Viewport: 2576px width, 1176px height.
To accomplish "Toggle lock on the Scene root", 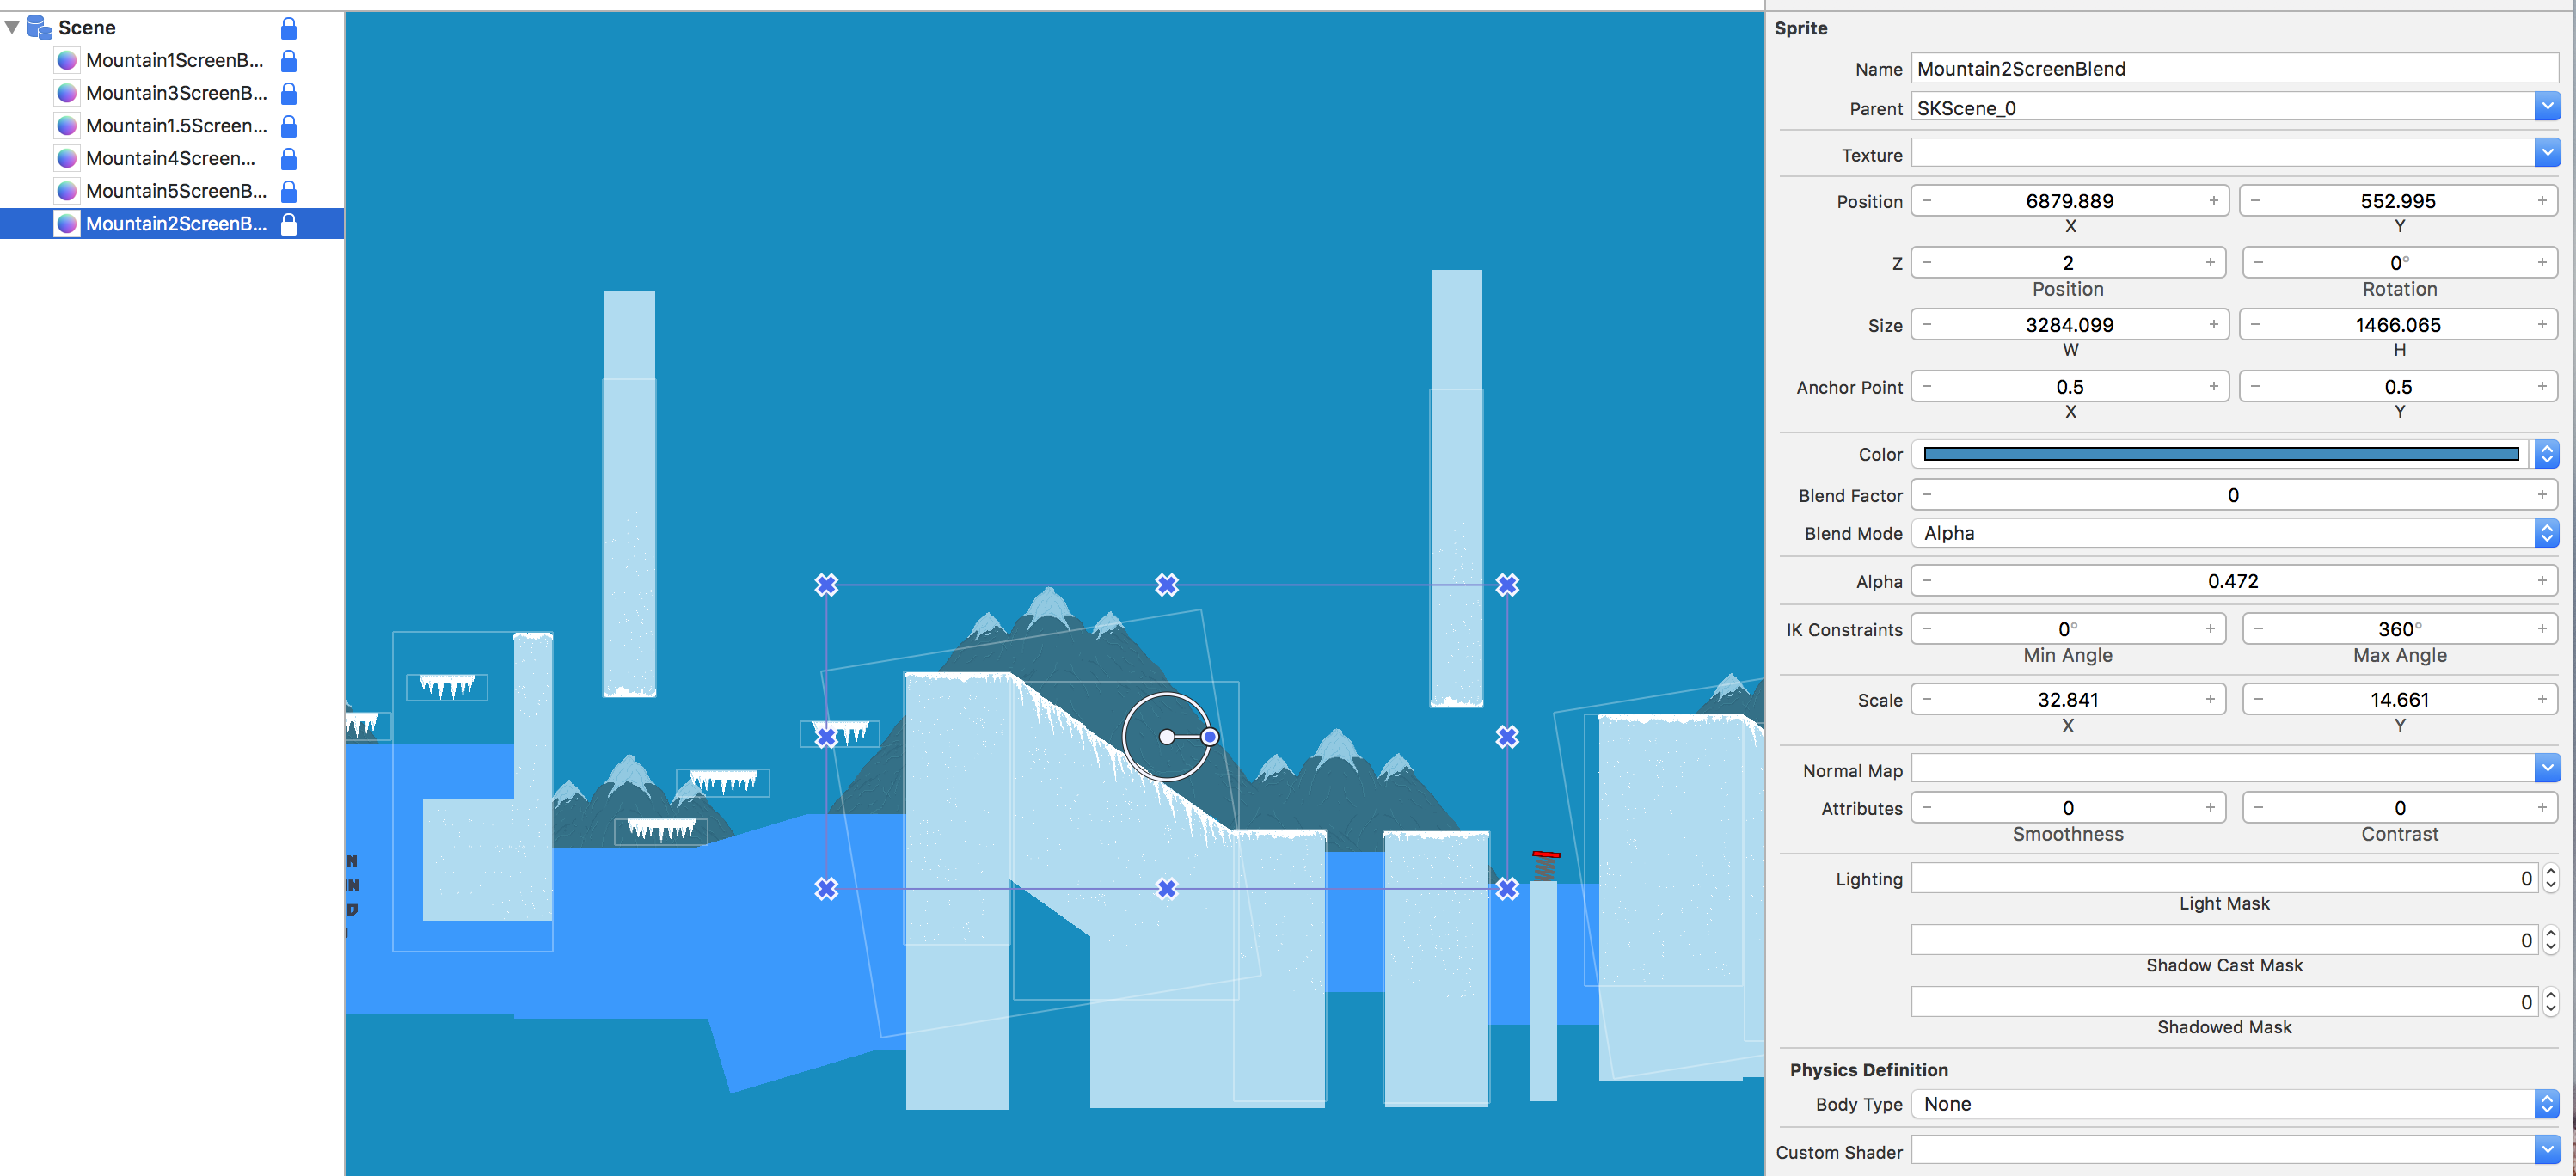I will click(x=288, y=28).
